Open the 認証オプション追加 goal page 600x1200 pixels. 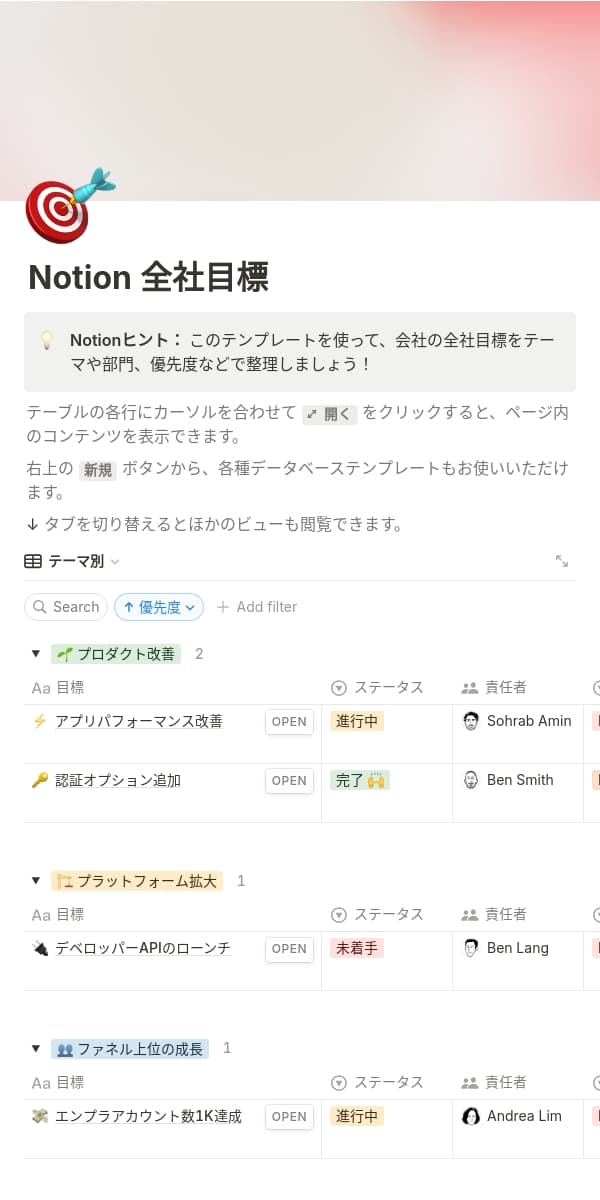(x=118, y=780)
